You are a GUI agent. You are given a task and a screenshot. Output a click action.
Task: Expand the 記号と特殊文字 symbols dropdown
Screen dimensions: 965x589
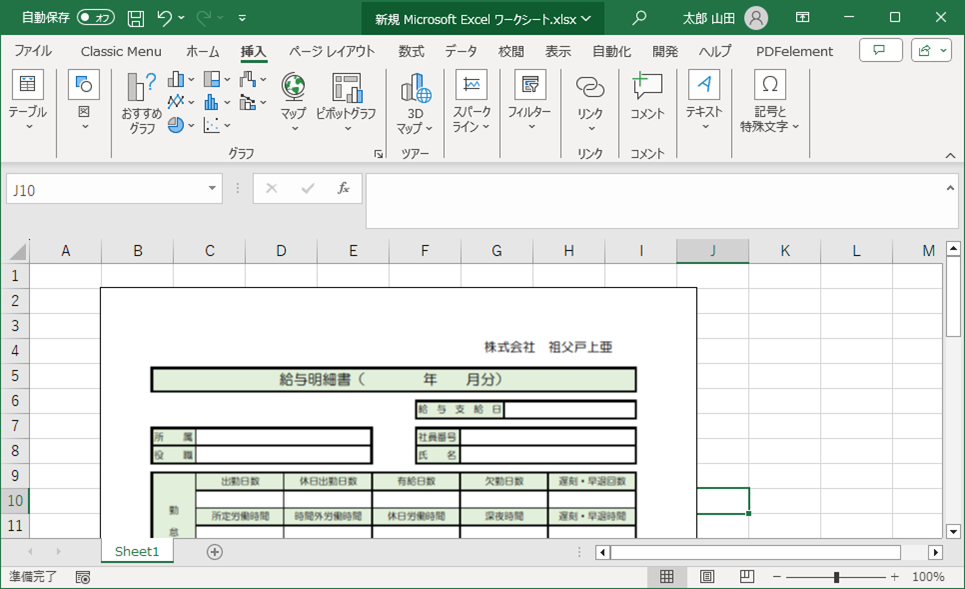pos(770,103)
